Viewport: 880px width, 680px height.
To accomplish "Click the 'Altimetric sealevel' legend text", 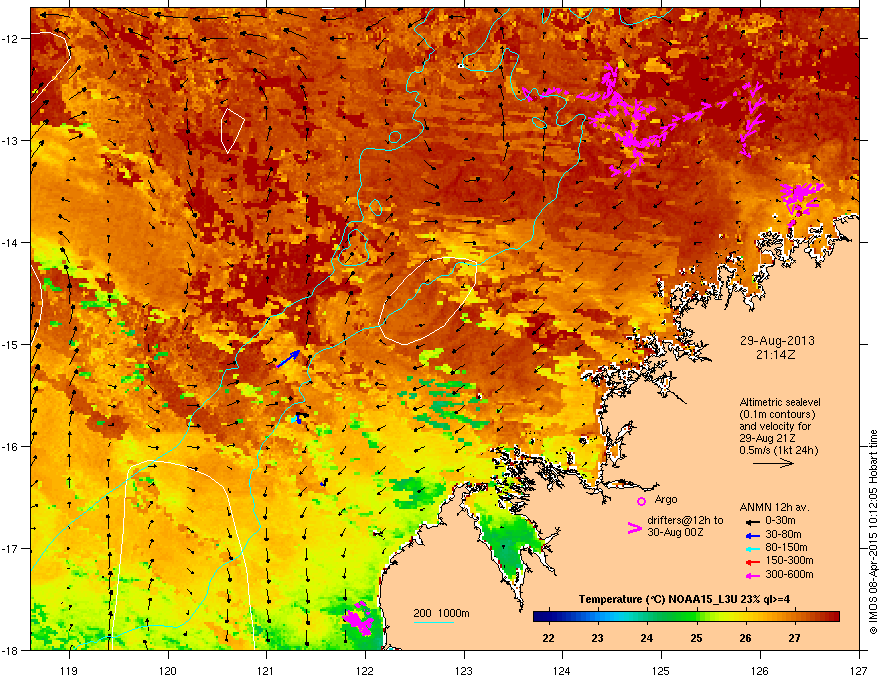I will (x=780, y=402).
